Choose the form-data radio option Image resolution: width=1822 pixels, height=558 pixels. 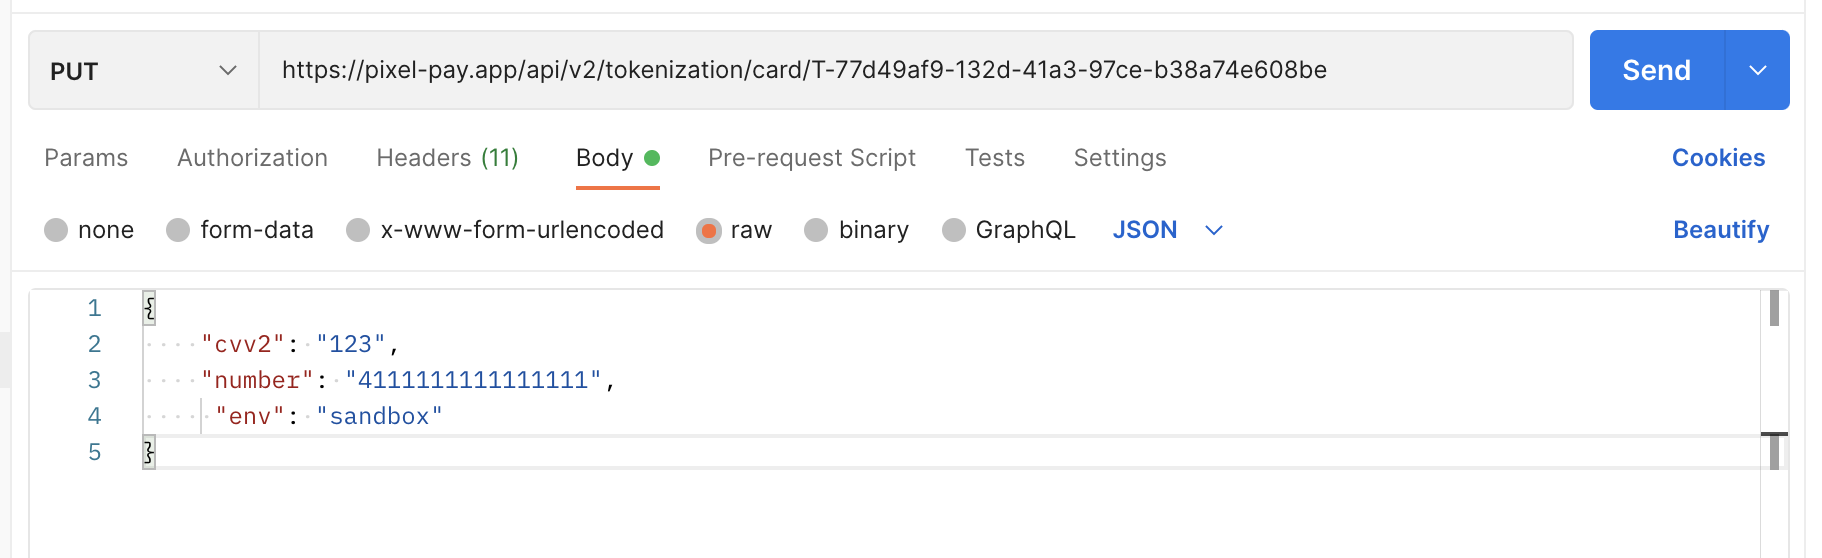point(178,230)
